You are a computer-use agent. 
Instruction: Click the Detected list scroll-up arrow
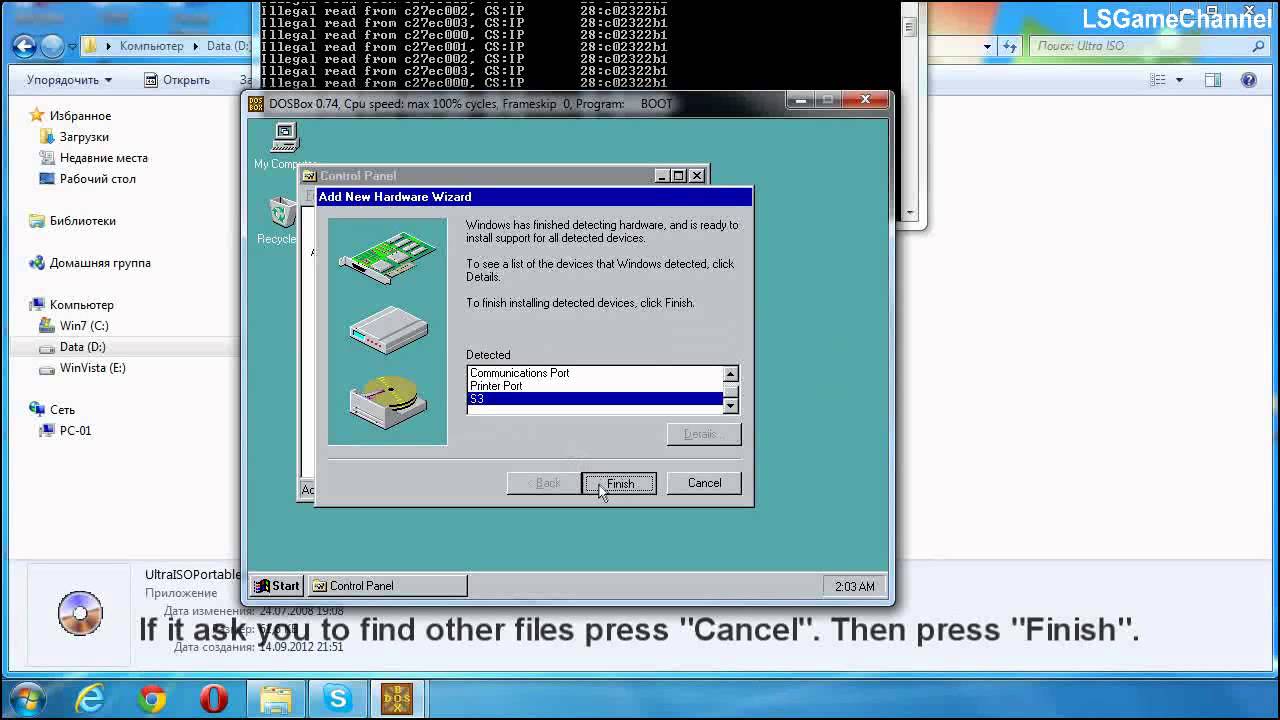coord(730,374)
